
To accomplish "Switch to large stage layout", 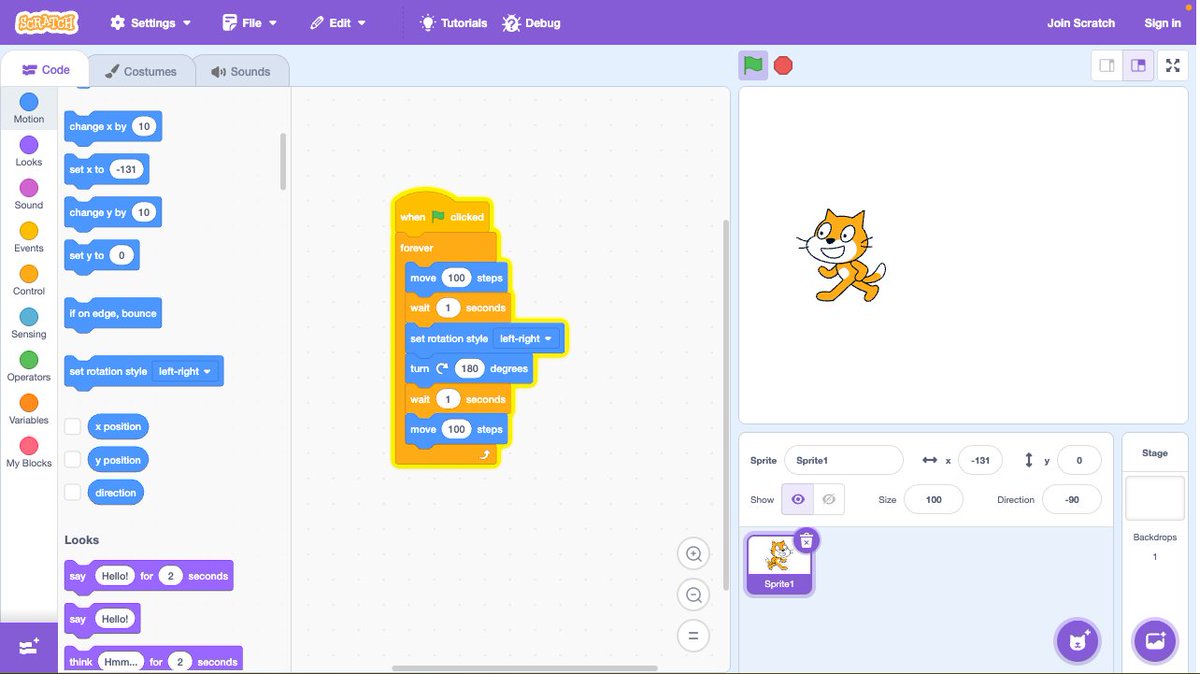I will [1138, 65].
